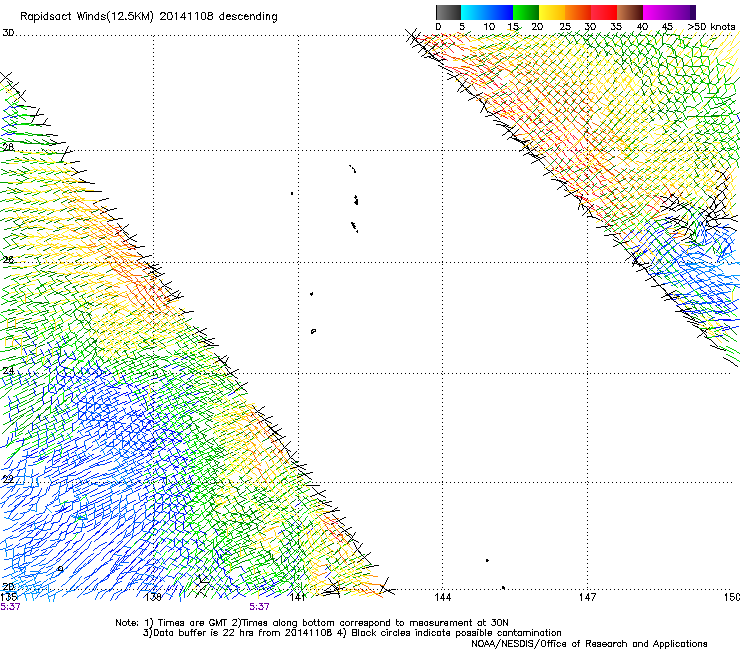Click the gray 0-5 knots color swatch
This screenshot has width=740, height=650.
click(448, 12)
